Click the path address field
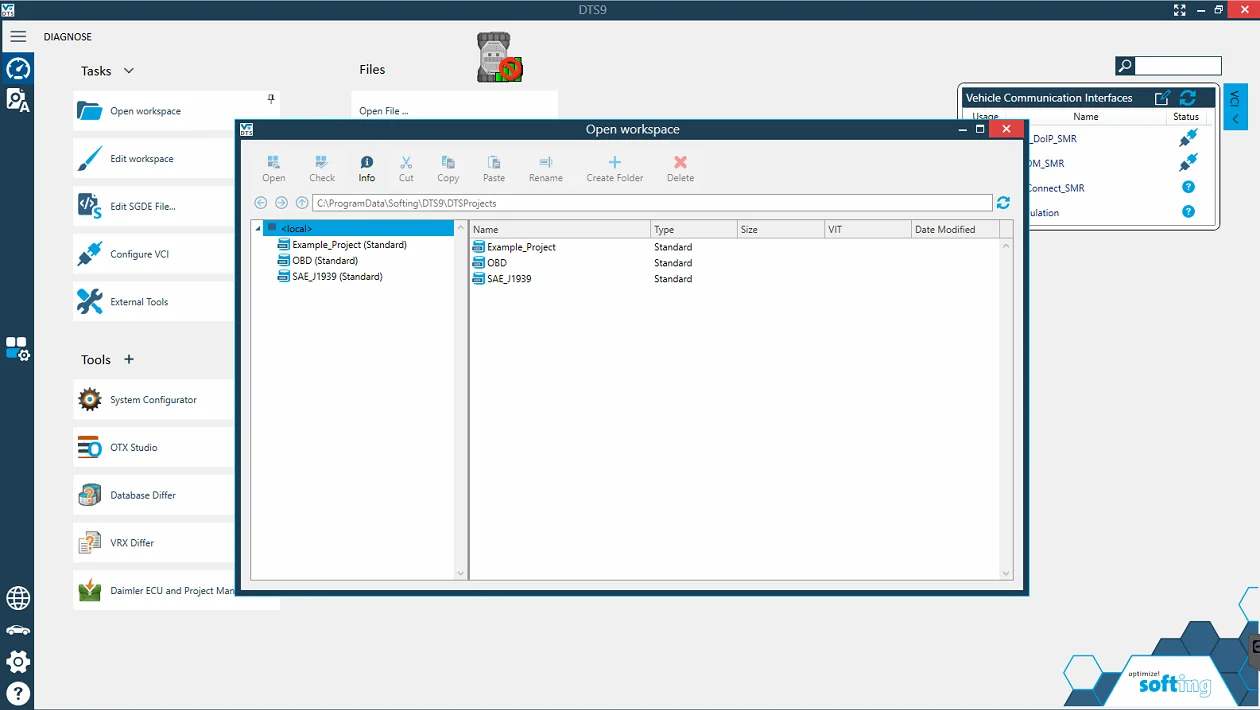 [652, 203]
